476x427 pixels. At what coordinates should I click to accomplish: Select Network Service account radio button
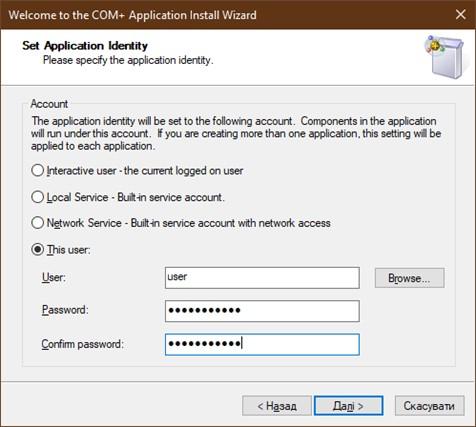pos(37,223)
